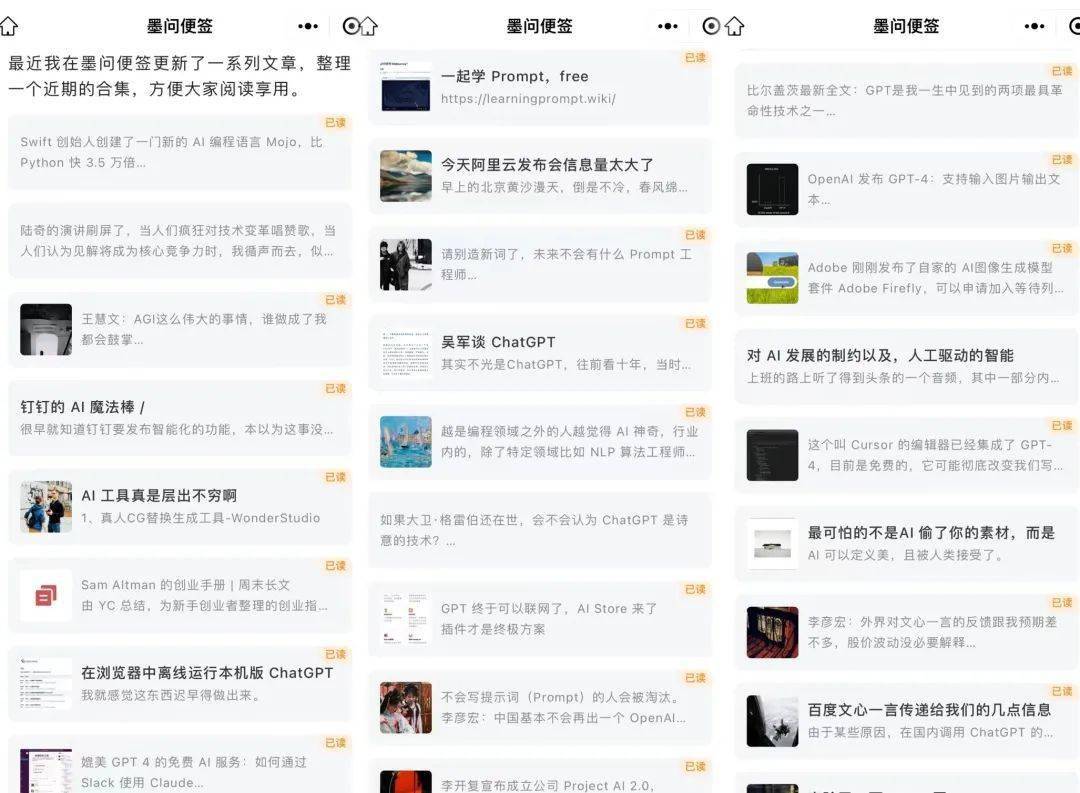This screenshot has width=1080, height=793.
Task: Open 百度文心一言传递给我们的几点信息 article
Action: pos(907,721)
